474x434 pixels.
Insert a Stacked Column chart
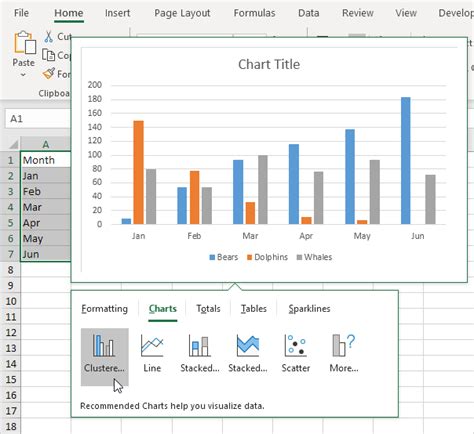click(200, 354)
